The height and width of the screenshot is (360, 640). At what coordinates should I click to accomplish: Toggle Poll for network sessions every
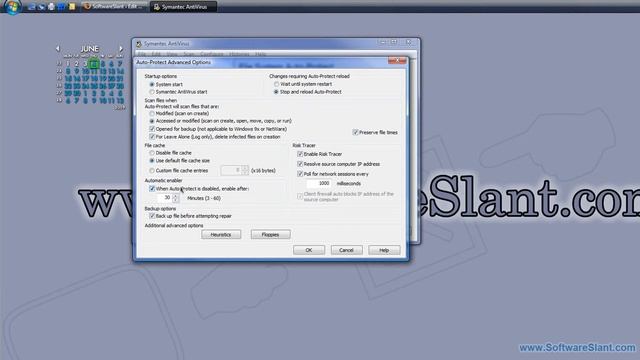pos(300,174)
